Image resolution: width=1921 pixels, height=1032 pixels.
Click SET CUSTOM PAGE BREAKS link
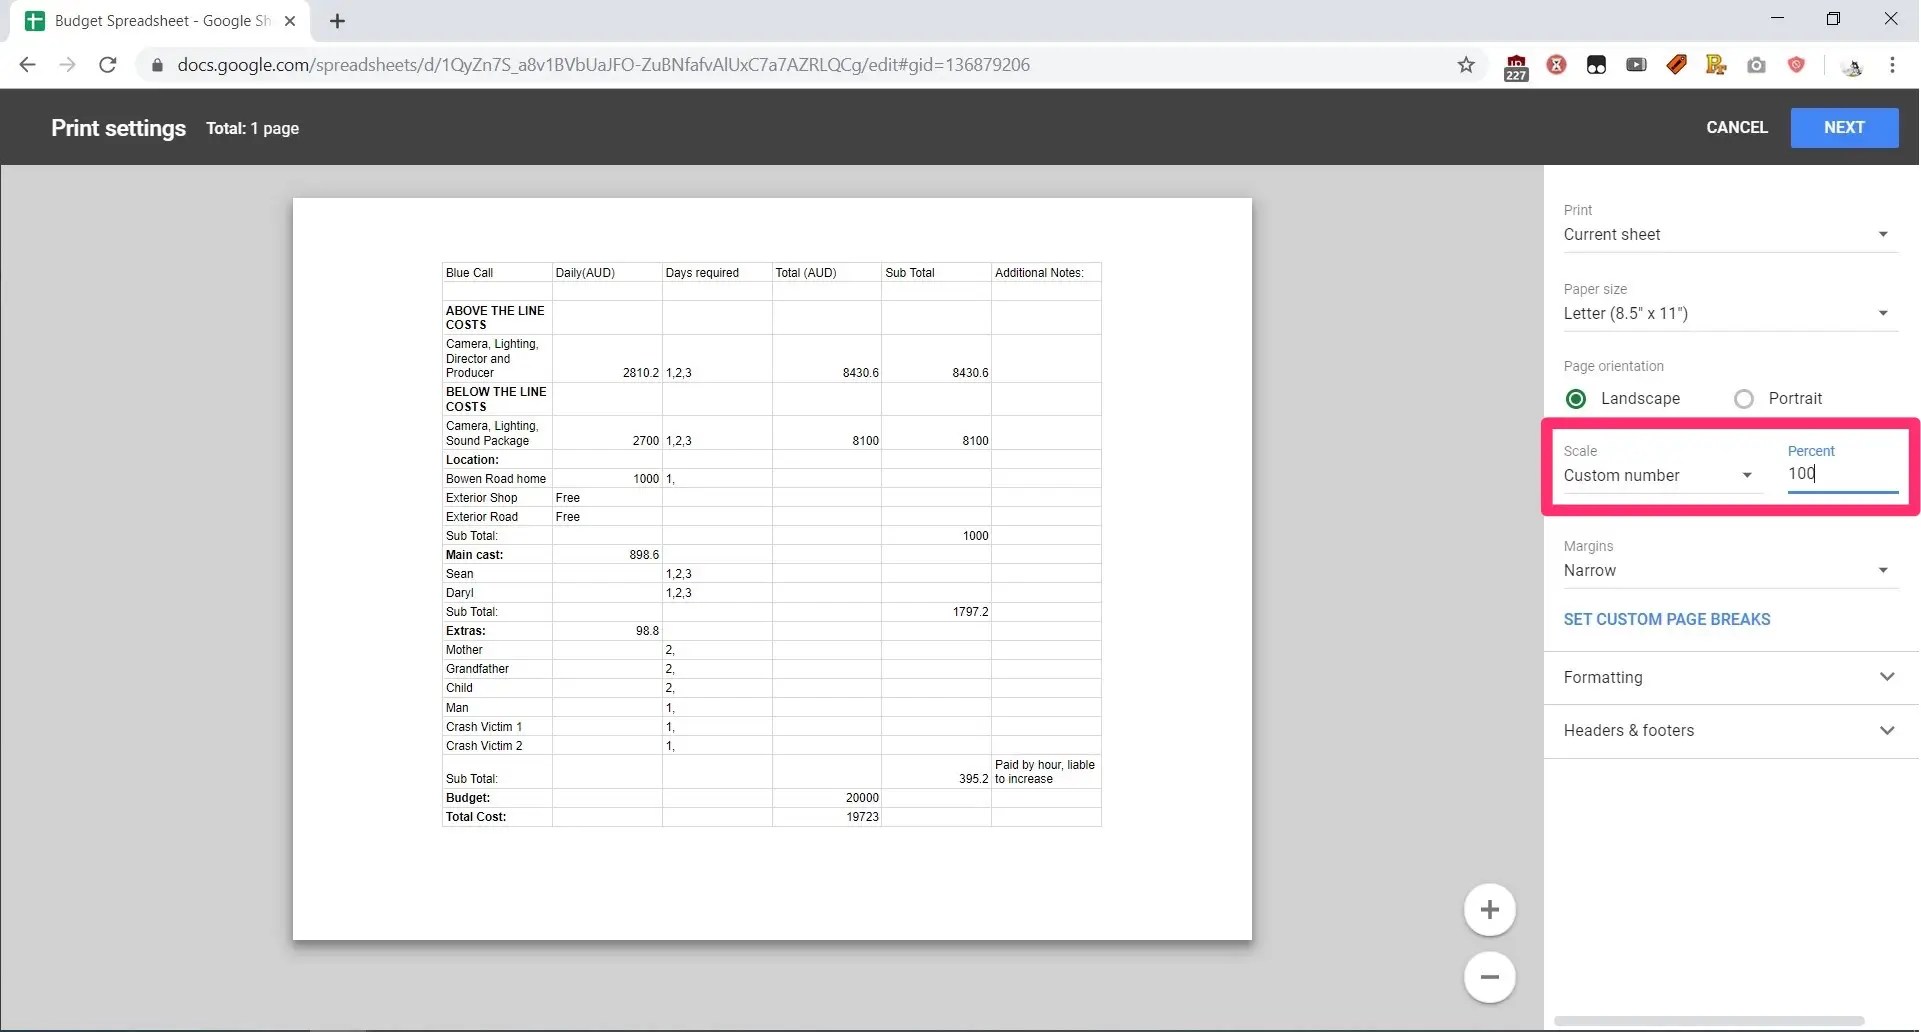click(1667, 619)
